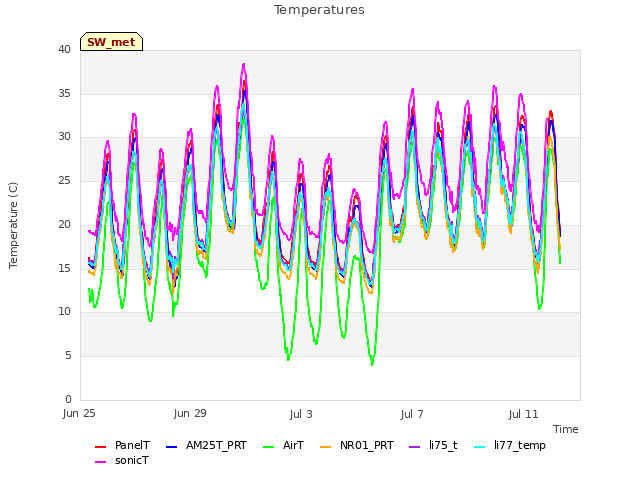Click the 25 y-axis tick label
This screenshot has height=480, width=640.
point(64,180)
